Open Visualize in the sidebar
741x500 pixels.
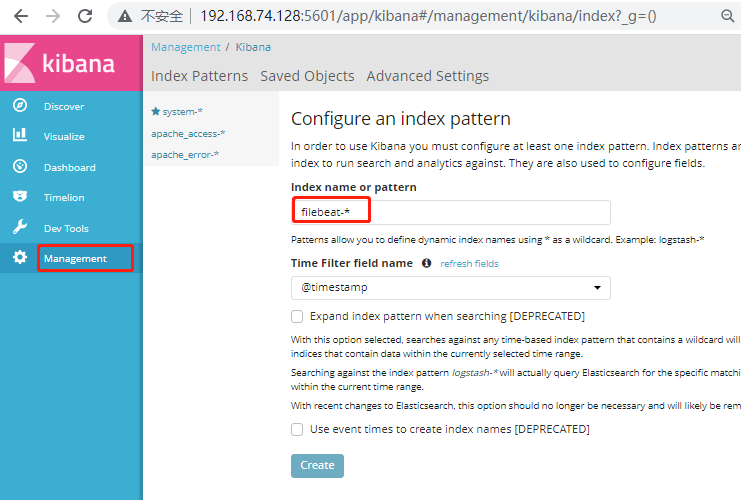64,137
